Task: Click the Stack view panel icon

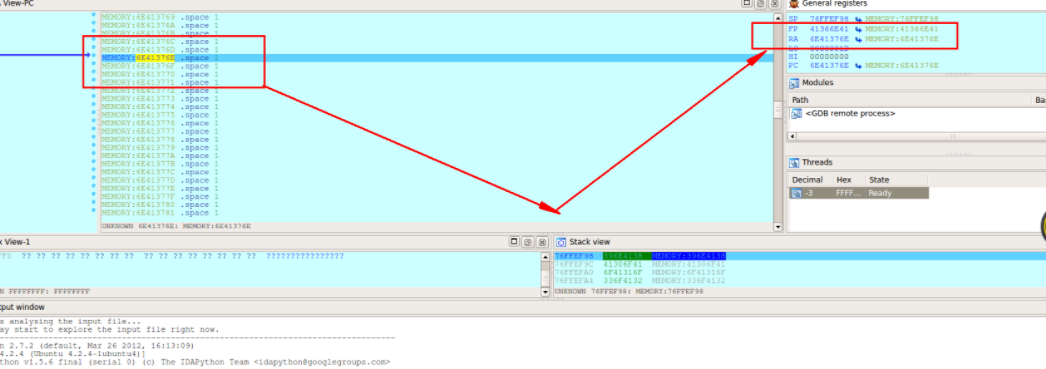Action: (x=561, y=242)
